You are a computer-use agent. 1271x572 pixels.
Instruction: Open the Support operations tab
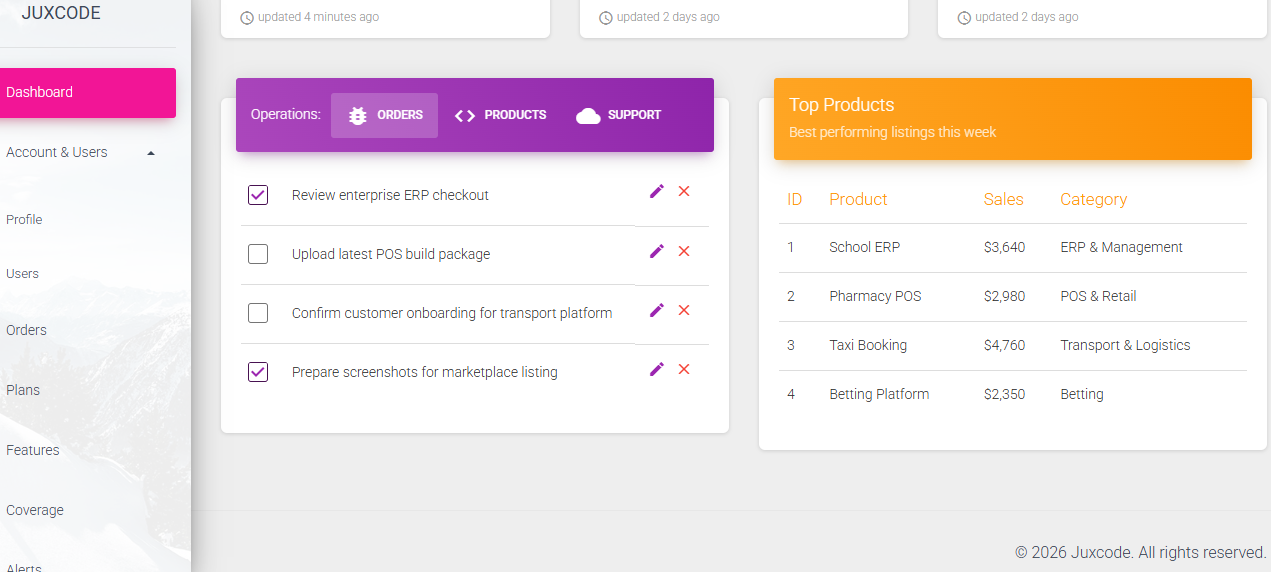coord(619,115)
